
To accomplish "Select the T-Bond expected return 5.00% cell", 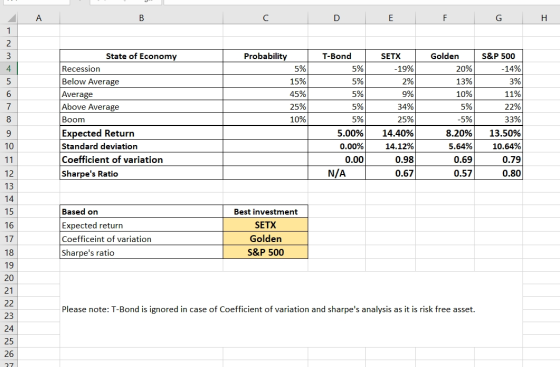I will (336, 133).
